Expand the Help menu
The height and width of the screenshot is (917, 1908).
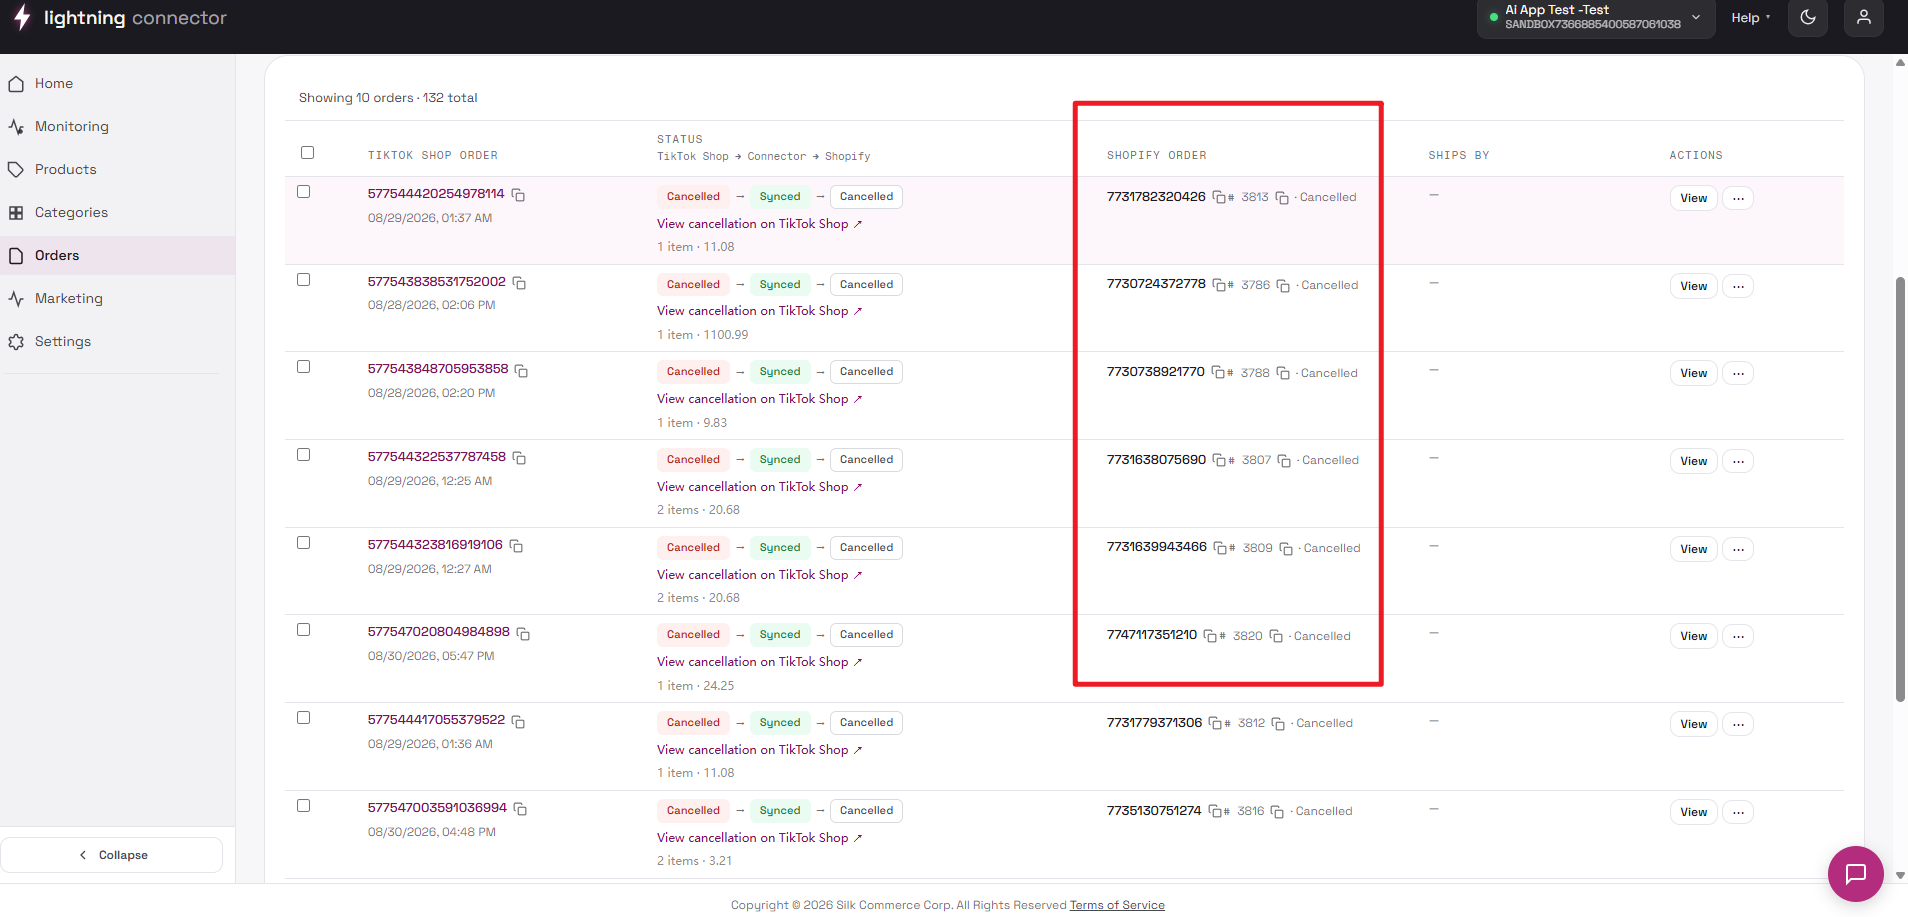pos(1750,18)
